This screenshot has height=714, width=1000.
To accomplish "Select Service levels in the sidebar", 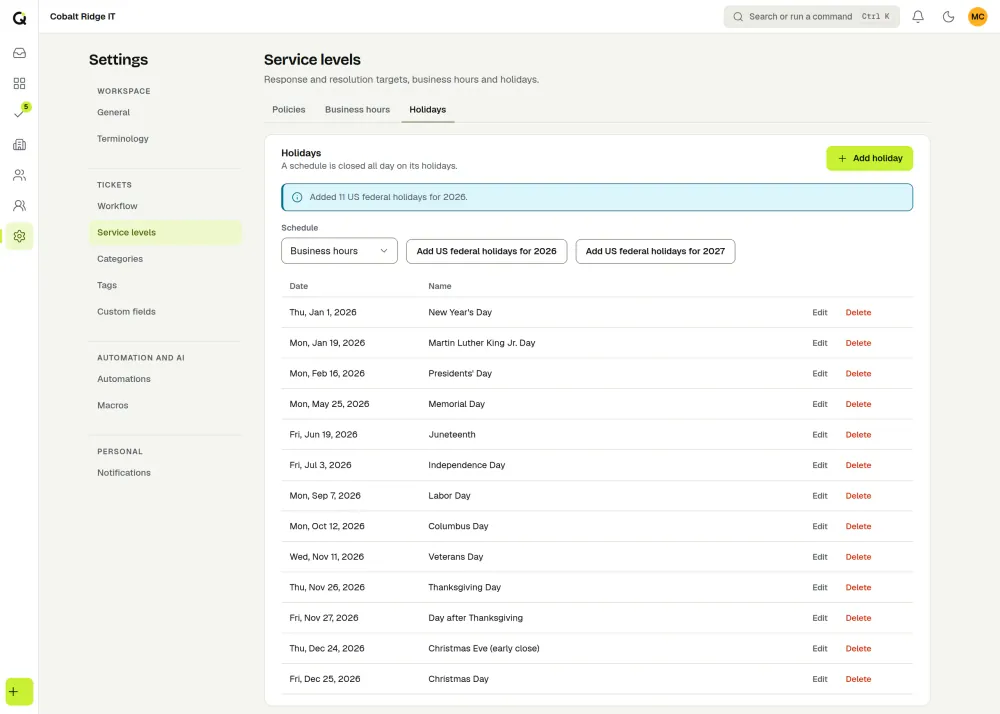I will tap(165, 233).
